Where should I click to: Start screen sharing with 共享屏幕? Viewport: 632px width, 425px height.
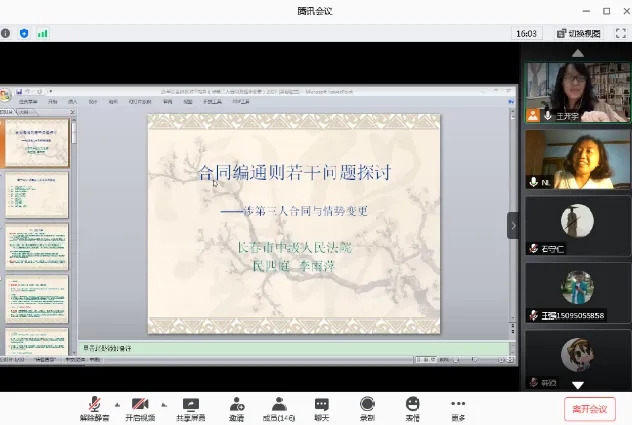189,407
